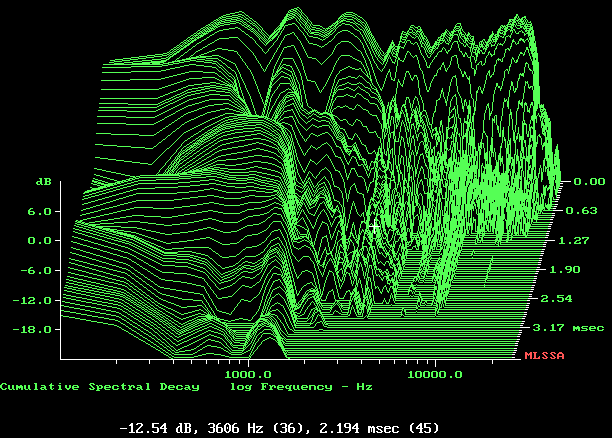Click the 10000.0 frequency axis label
The image size is (612, 438).
coord(435,375)
